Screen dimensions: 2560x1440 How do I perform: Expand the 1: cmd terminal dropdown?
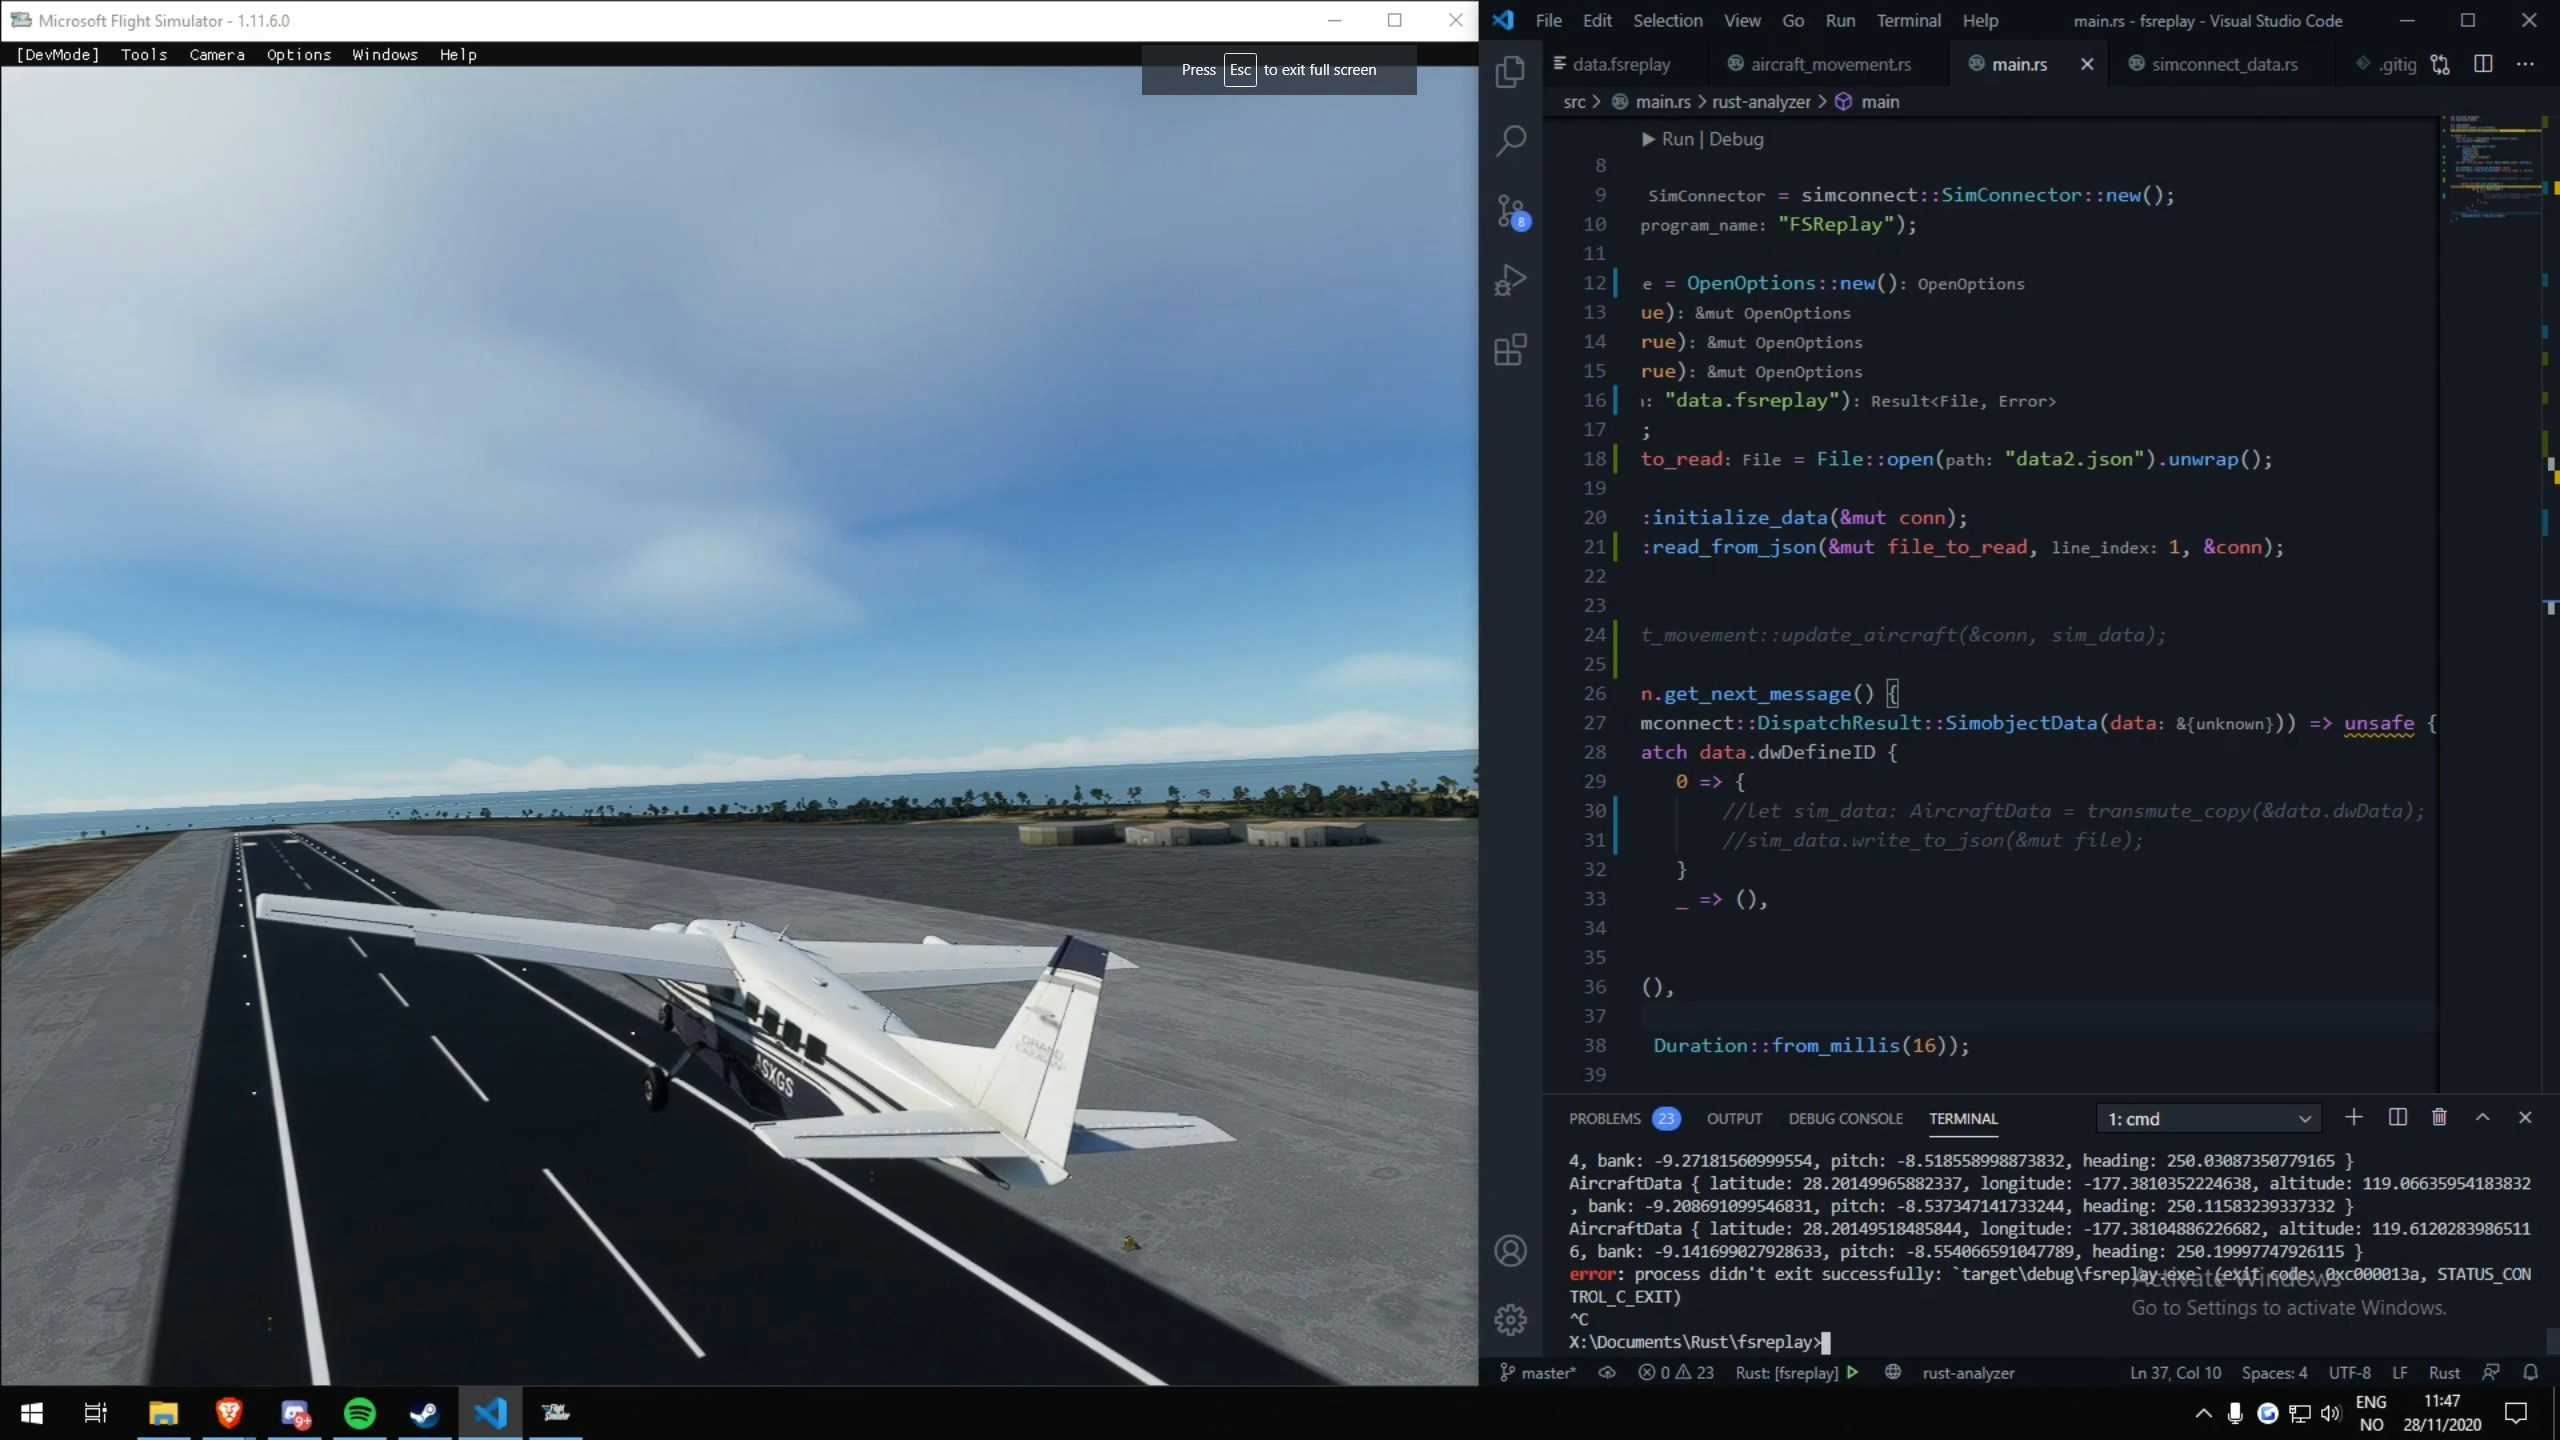tap(2207, 1118)
